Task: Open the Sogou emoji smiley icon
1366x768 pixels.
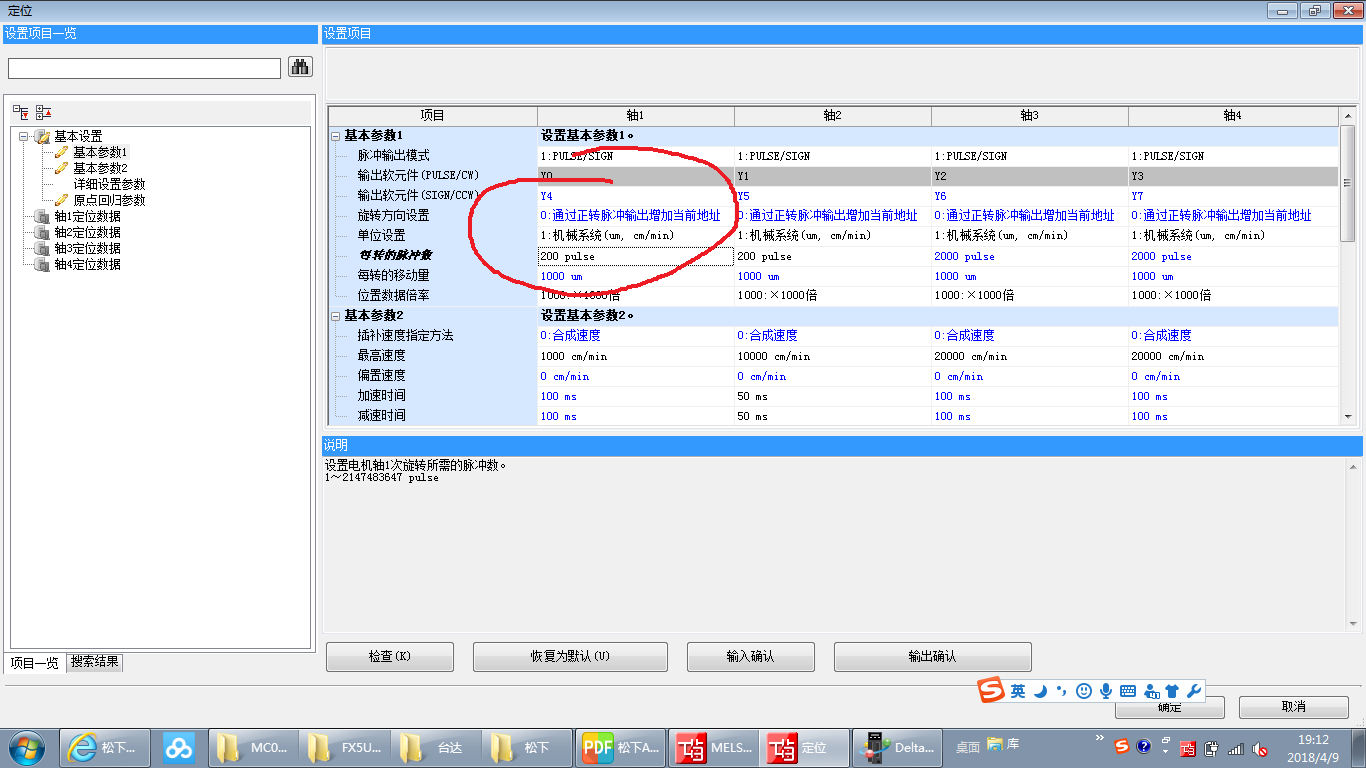Action: [1084, 691]
